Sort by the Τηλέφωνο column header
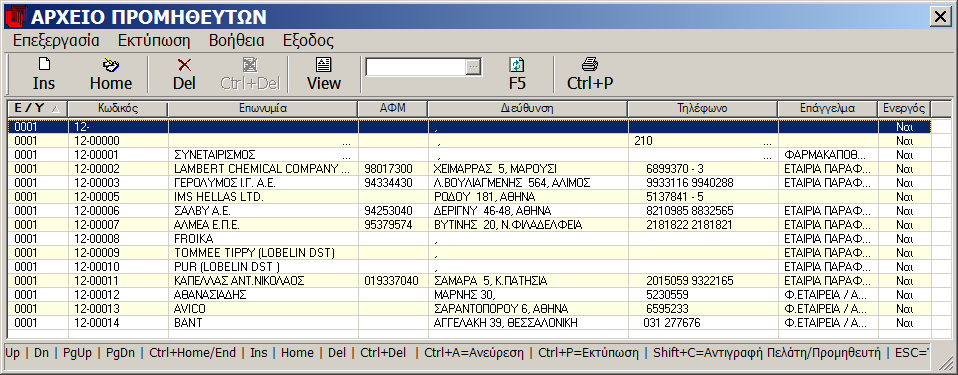This screenshot has width=958, height=375. (703, 109)
